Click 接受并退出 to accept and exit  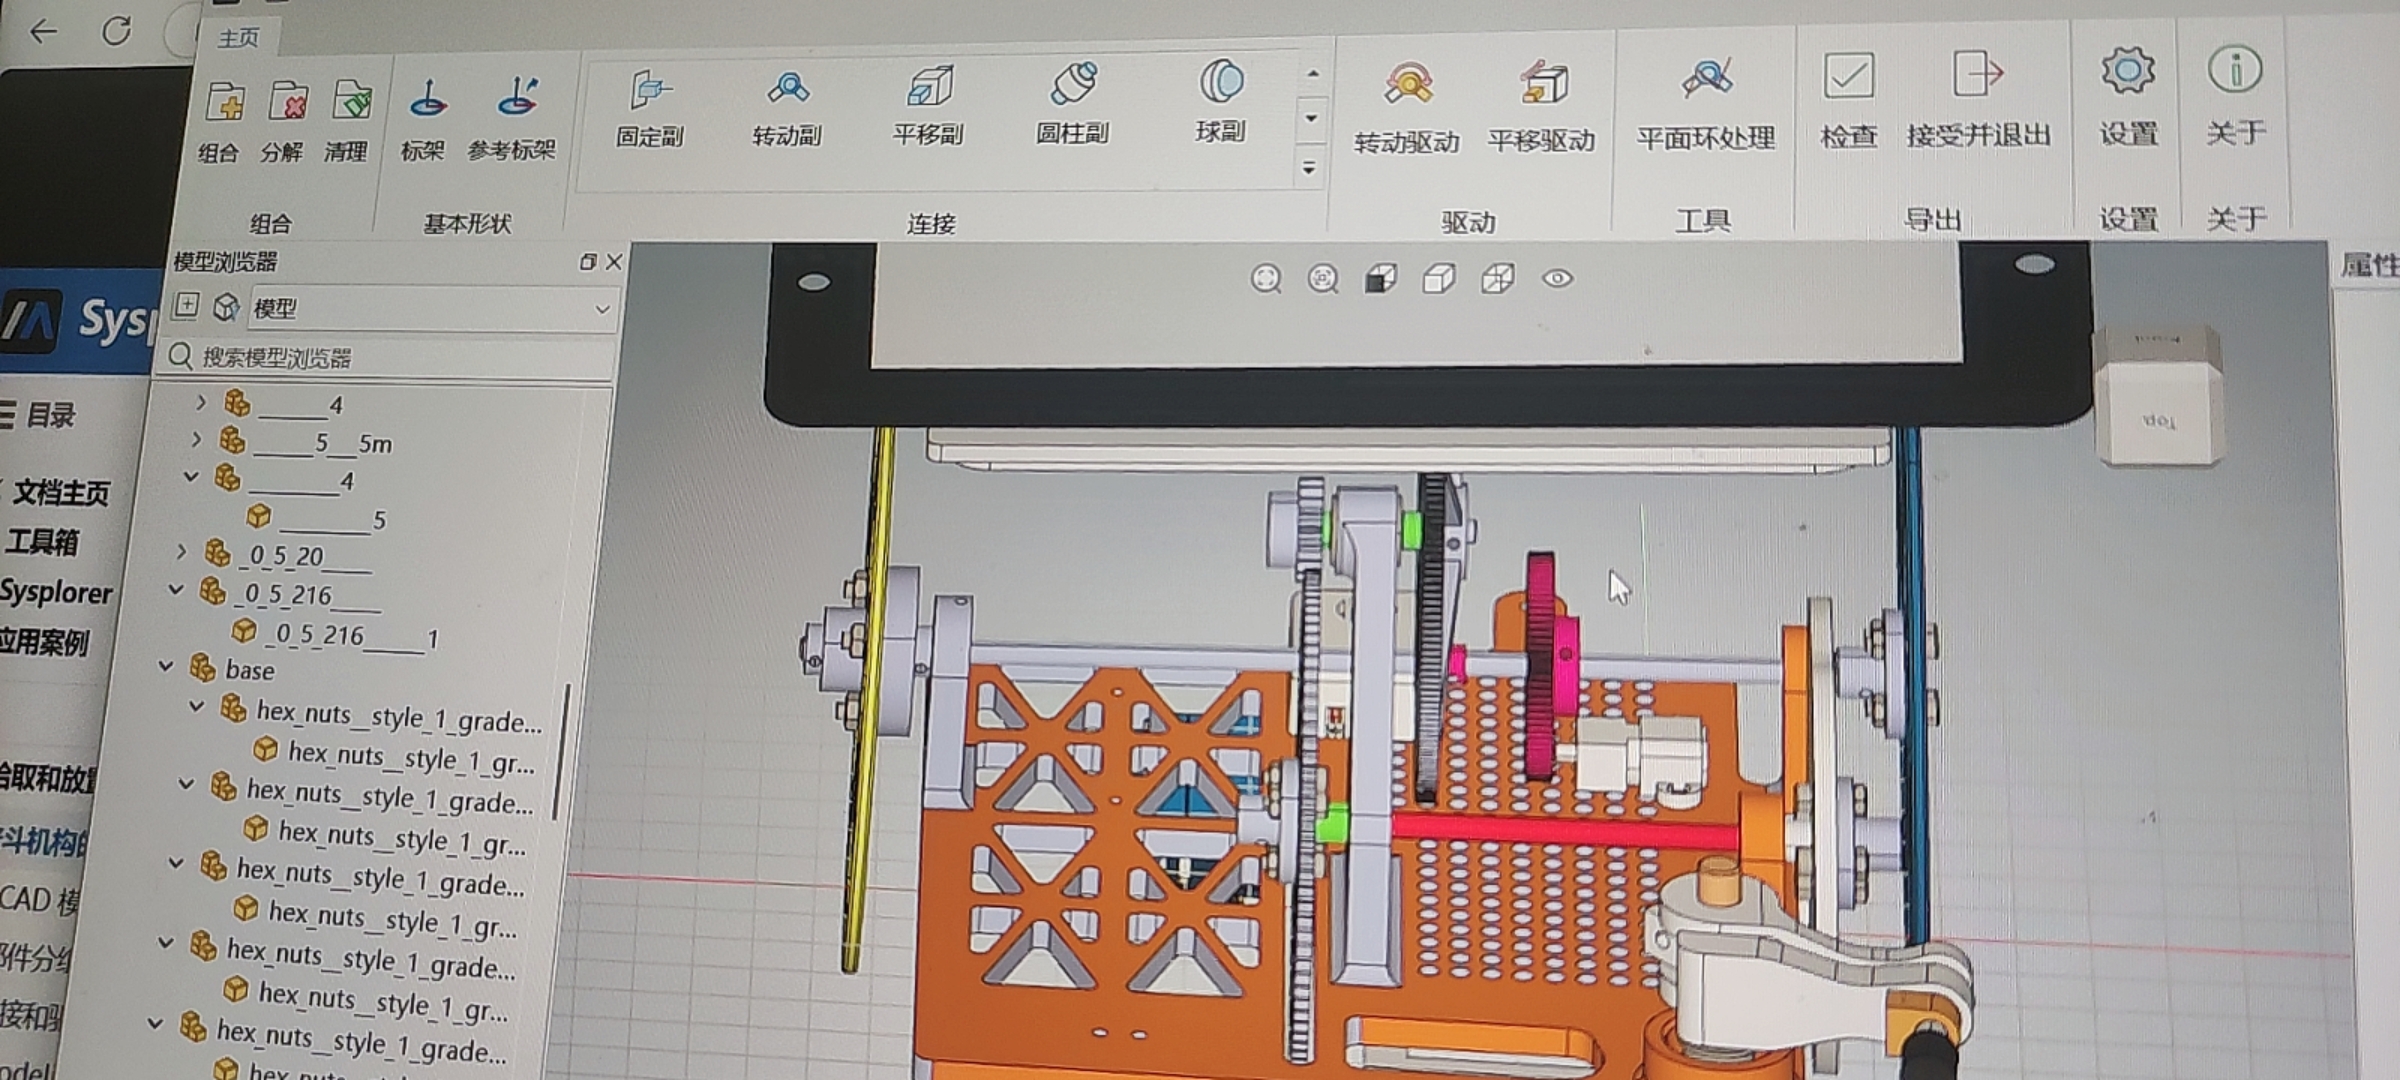[x=1978, y=99]
